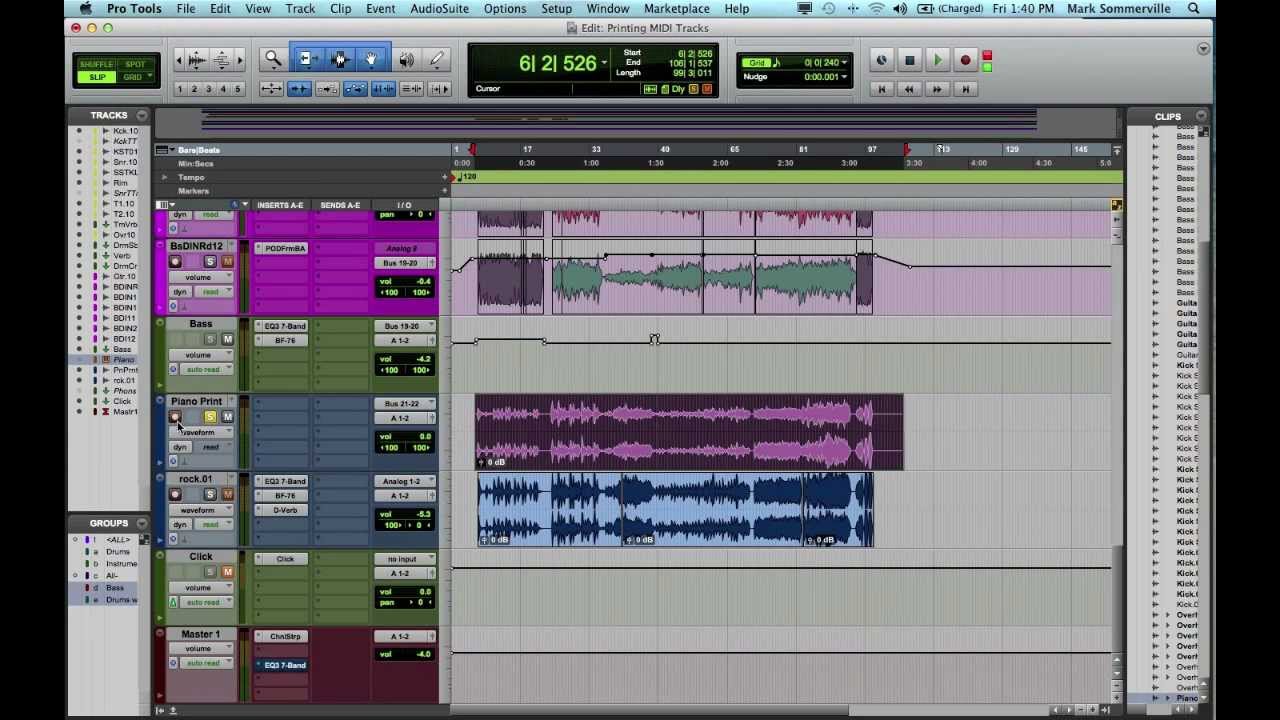
Task: Select zoom preset 3
Action: [x=209, y=89]
